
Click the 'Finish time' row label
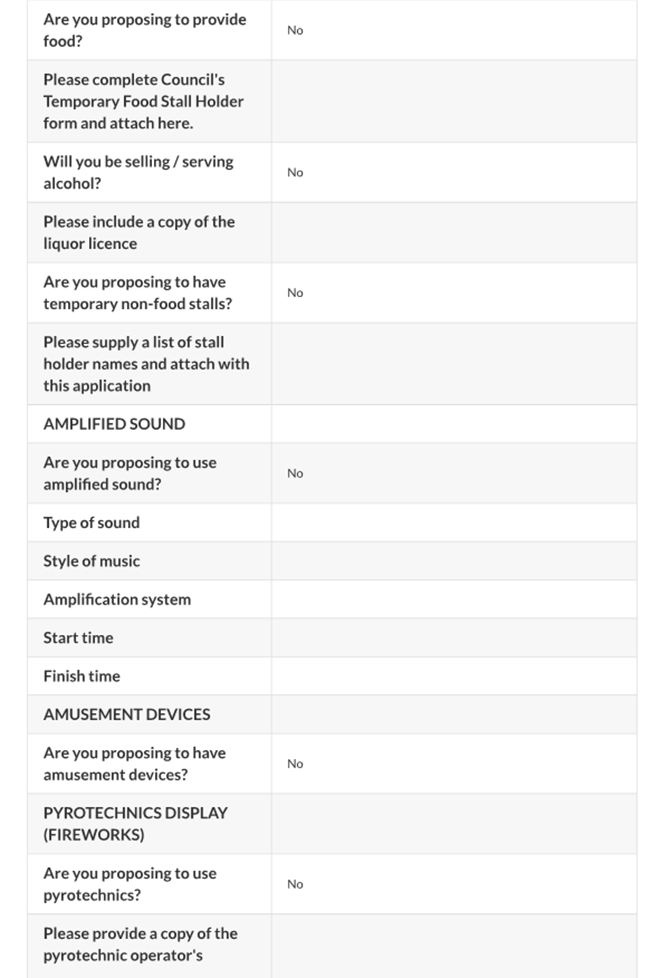pyautogui.click(x=81, y=676)
